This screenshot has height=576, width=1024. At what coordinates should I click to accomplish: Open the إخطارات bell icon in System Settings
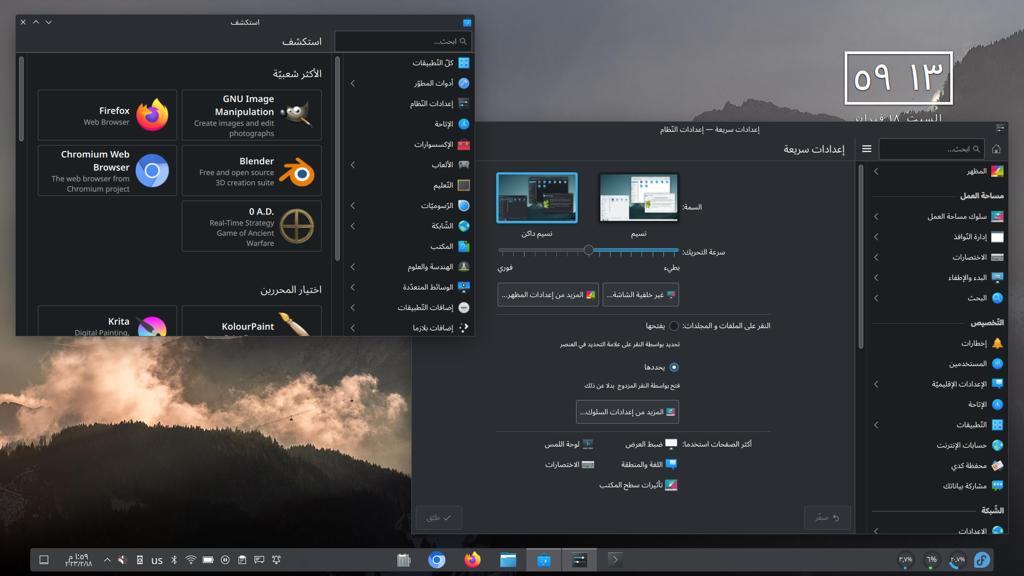(x=997, y=343)
